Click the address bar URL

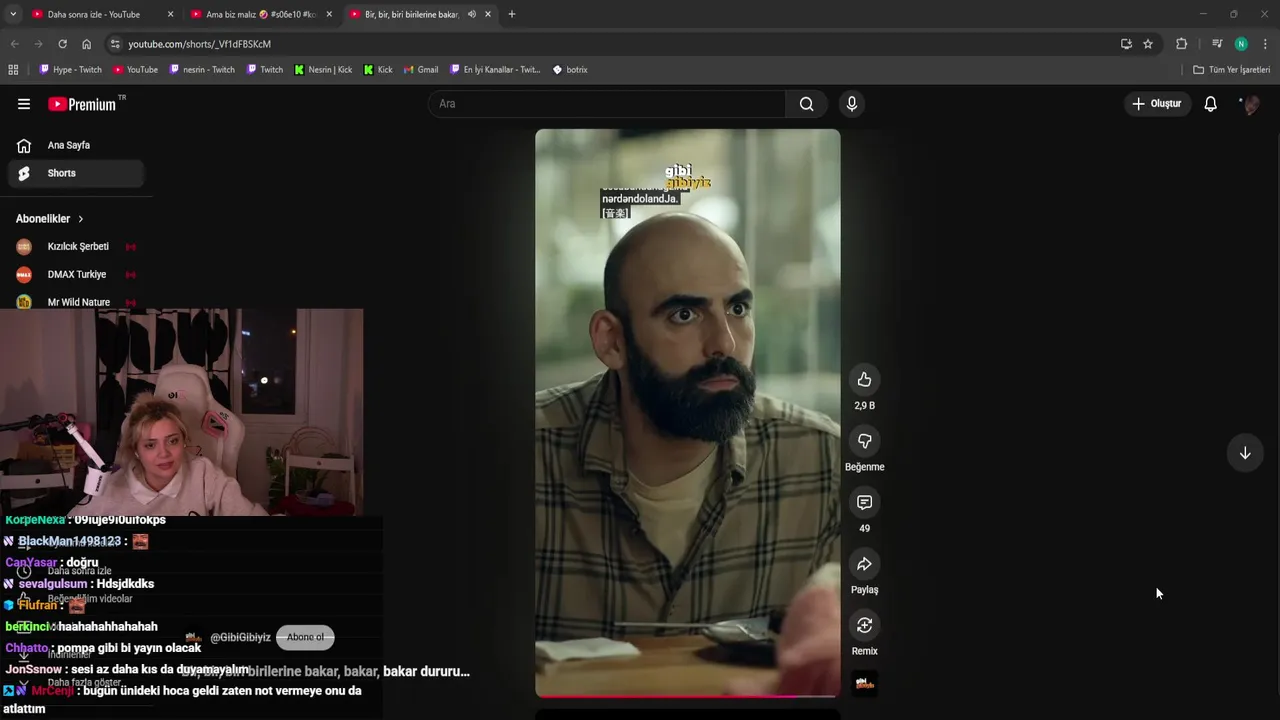coord(199,44)
